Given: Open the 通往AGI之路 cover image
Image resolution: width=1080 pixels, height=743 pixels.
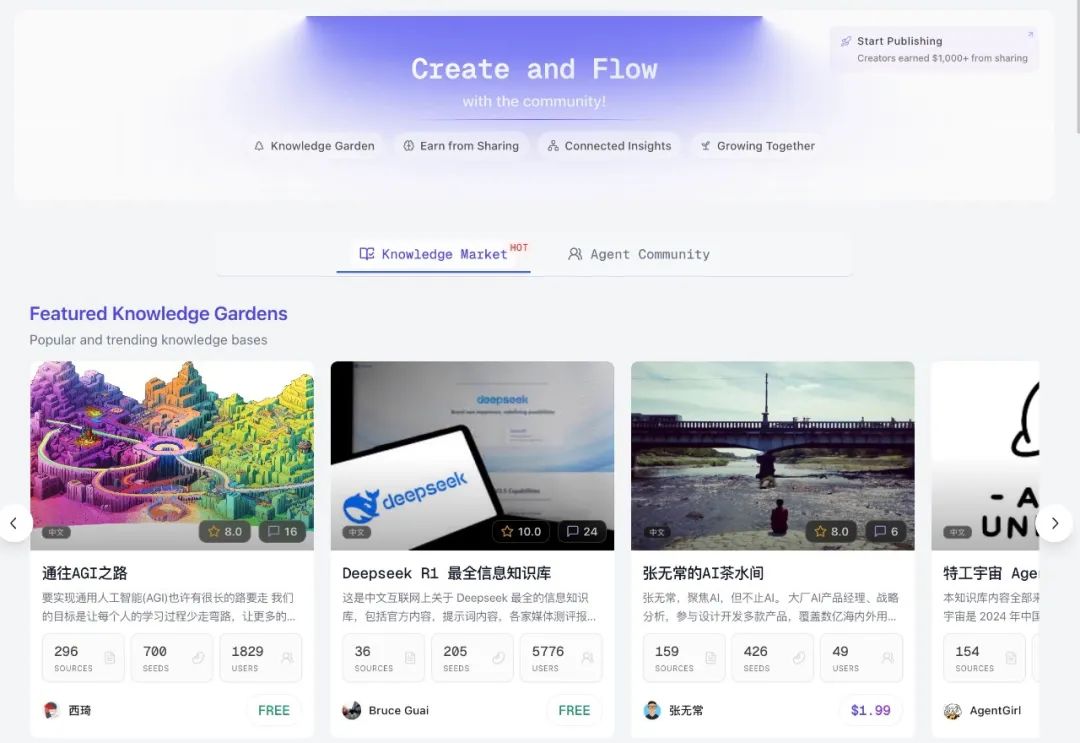Looking at the screenshot, I should point(172,455).
